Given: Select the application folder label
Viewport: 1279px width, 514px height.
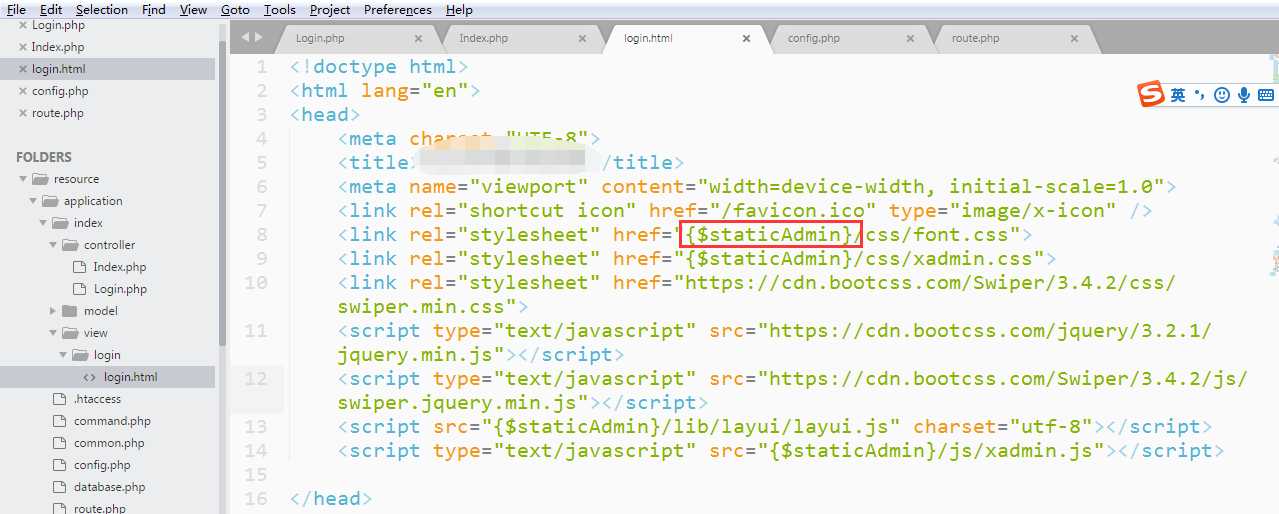Looking at the screenshot, I should 93,201.
